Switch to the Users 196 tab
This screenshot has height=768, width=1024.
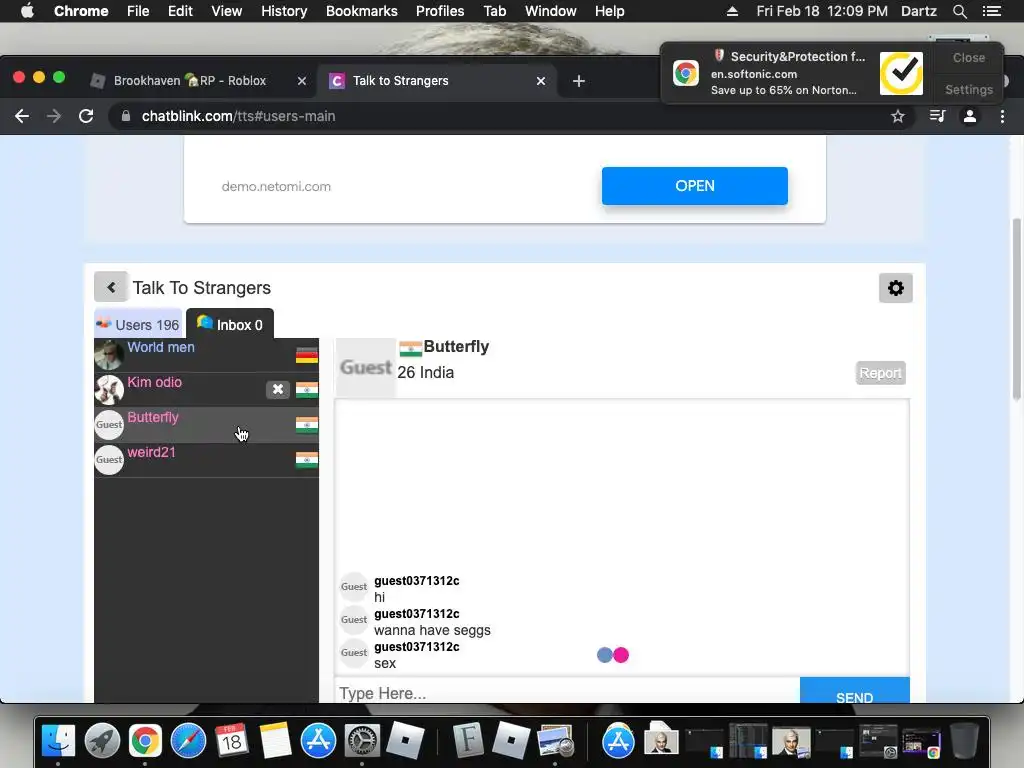click(138, 324)
